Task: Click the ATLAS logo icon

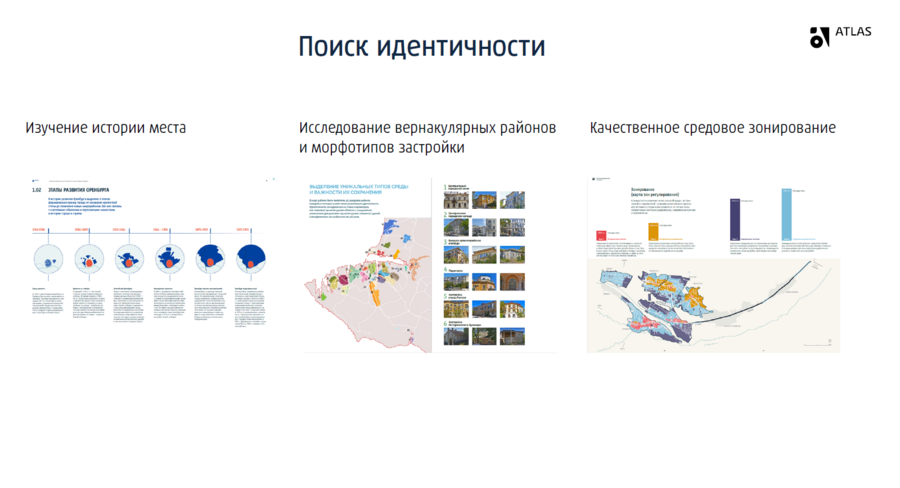Action: [819, 37]
